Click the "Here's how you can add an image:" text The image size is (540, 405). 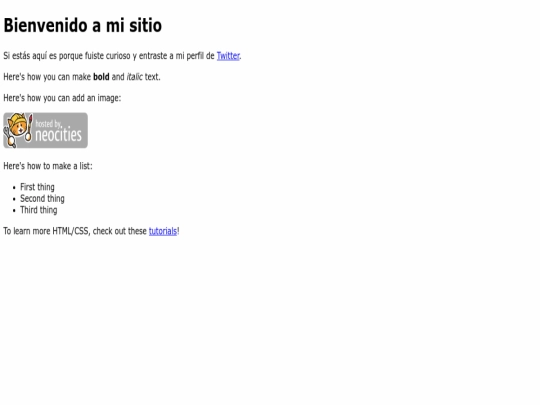coord(62,98)
